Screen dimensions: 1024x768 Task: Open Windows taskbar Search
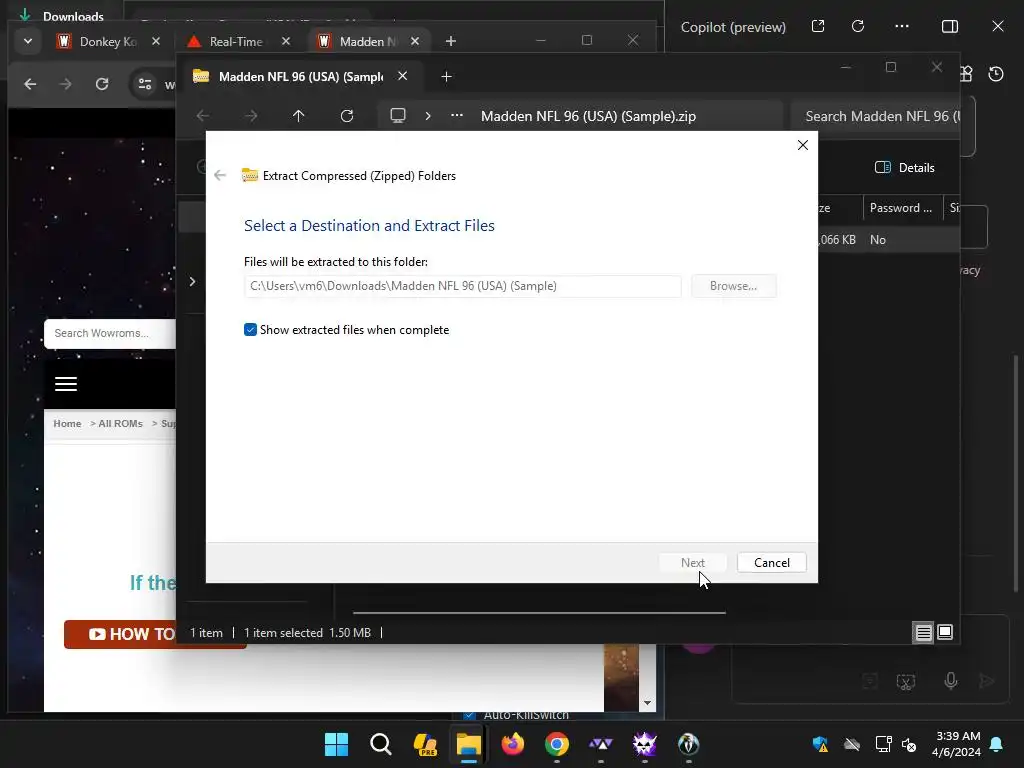coord(381,744)
